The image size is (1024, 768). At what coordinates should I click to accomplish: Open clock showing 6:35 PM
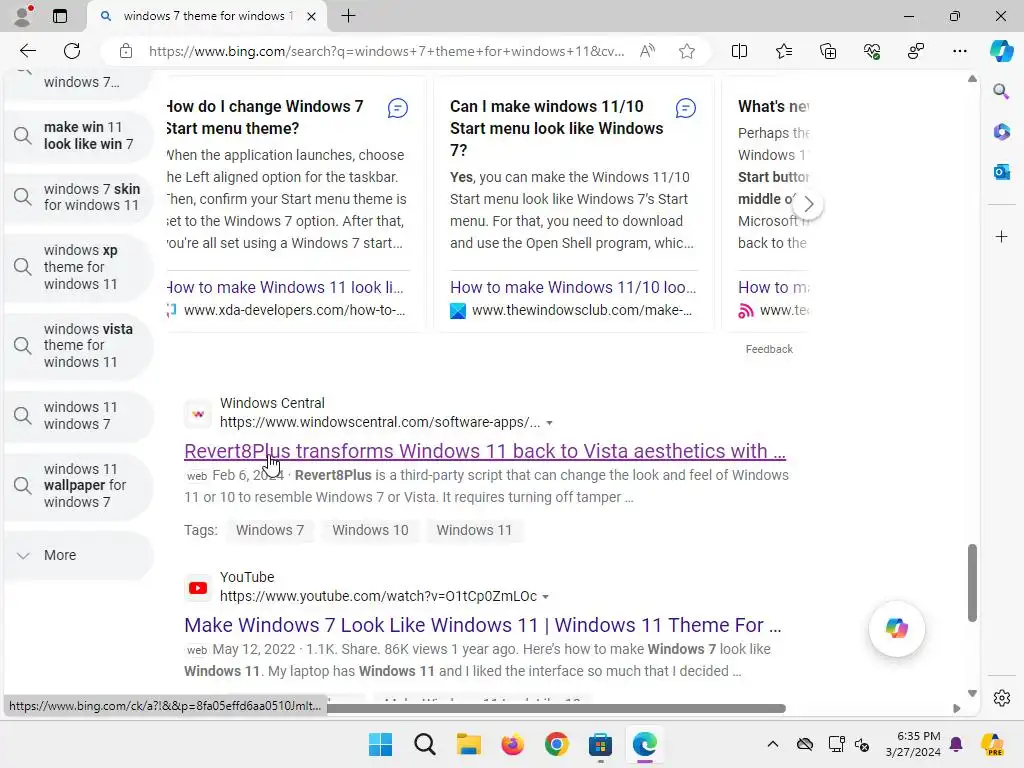pos(913,744)
